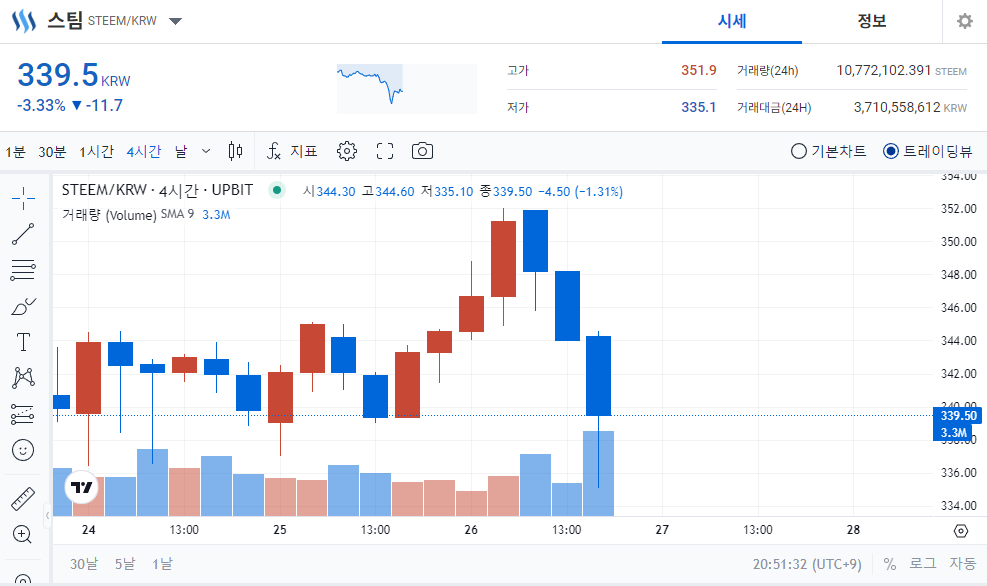Select the text annotation tool
987x586 pixels.
pos(23,342)
